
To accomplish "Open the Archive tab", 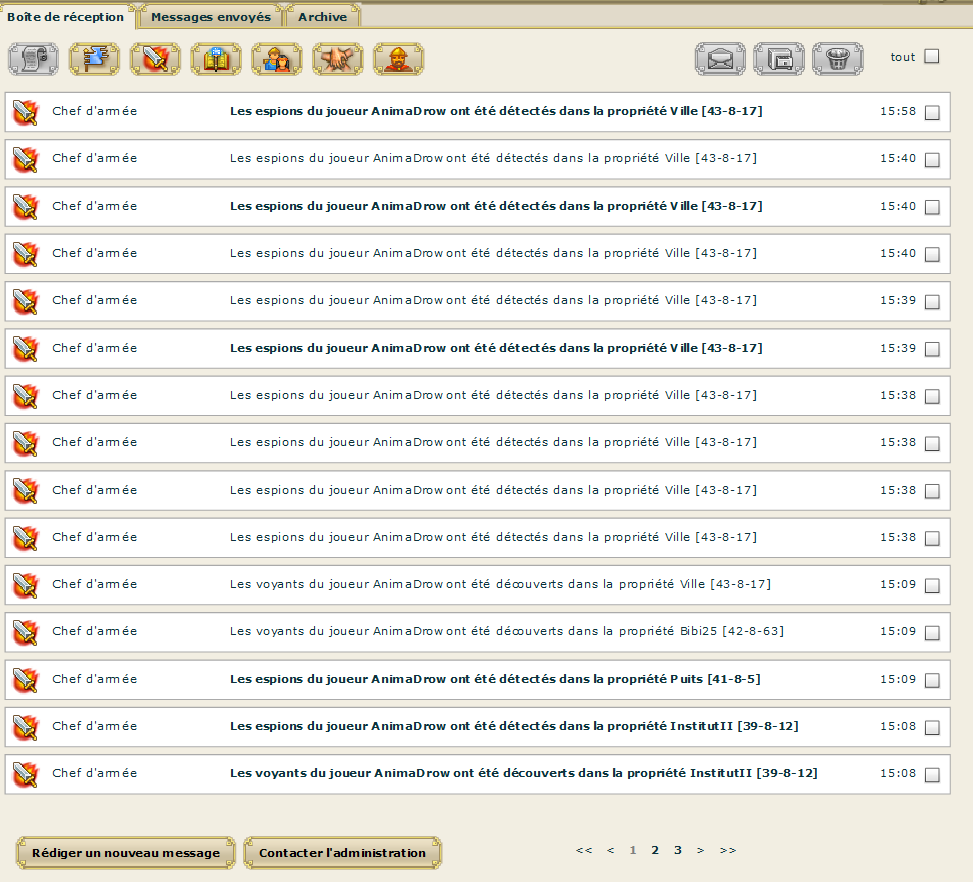I will click(323, 17).
